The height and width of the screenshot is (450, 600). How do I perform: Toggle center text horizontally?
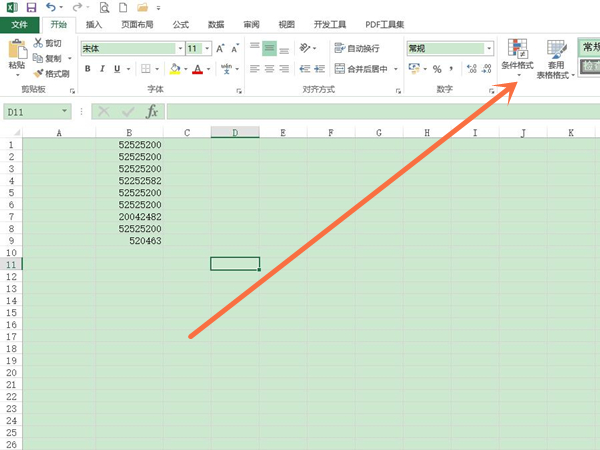click(269, 69)
